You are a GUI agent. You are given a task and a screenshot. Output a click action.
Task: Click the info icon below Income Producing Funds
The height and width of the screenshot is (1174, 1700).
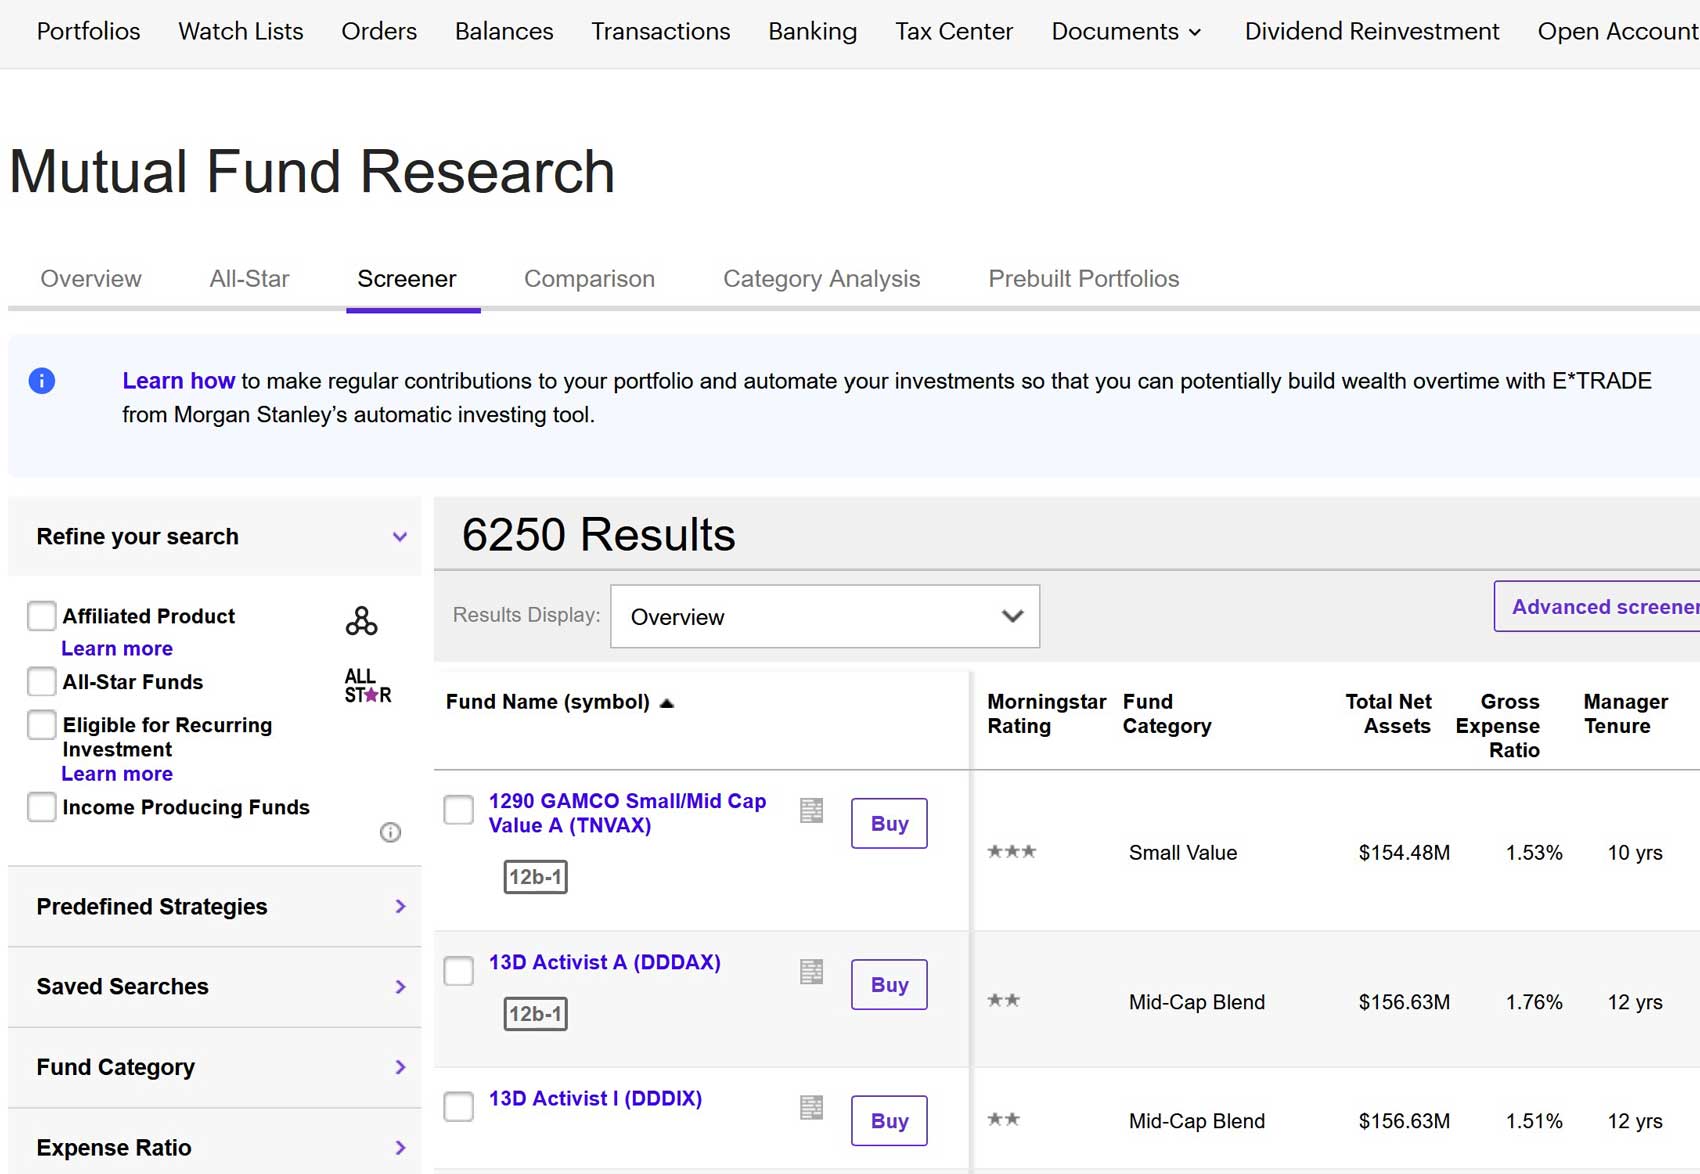click(x=390, y=832)
